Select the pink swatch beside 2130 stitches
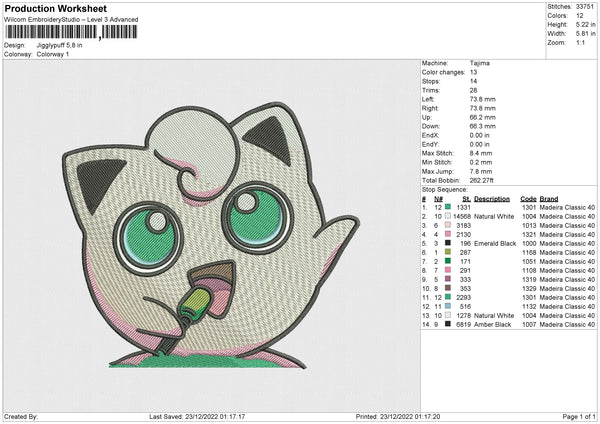The height and width of the screenshot is (424, 600). 448,234
